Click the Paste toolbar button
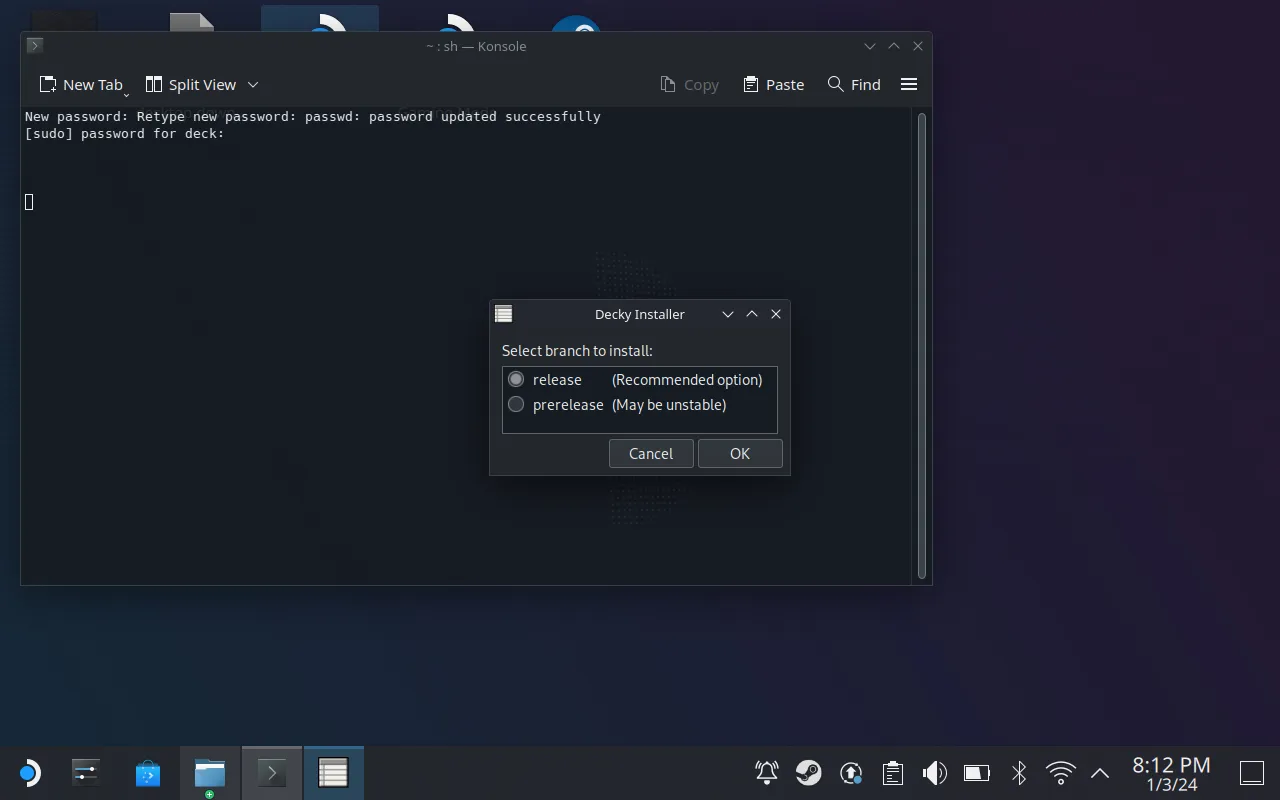 click(774, 85)
